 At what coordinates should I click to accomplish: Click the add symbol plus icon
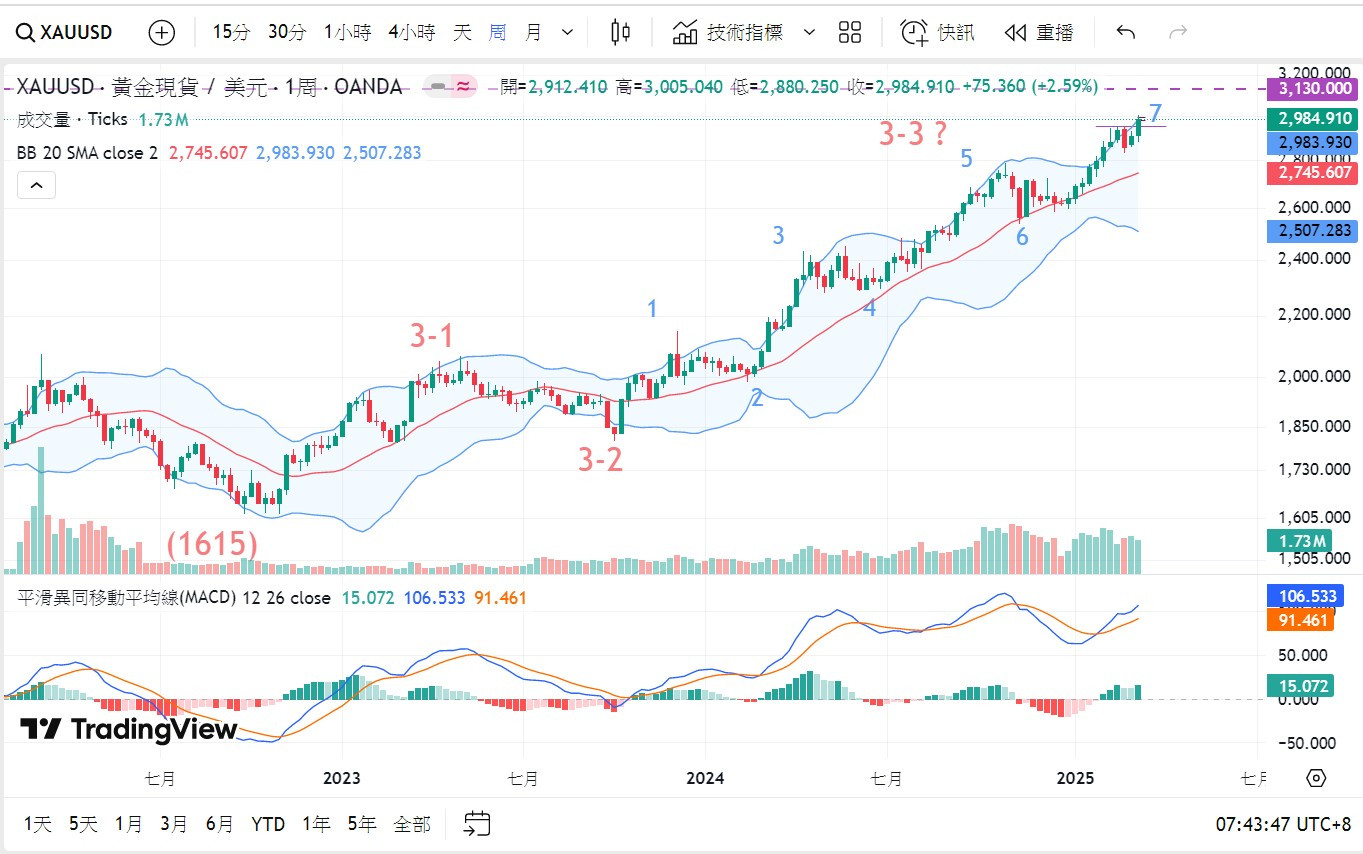(161, 32)
